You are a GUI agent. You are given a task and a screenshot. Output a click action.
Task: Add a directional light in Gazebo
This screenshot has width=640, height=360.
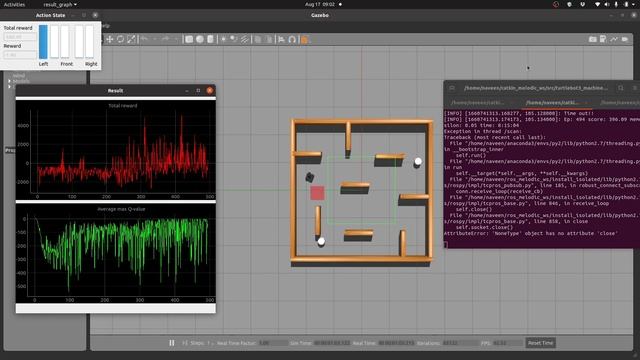click(244, 39)
